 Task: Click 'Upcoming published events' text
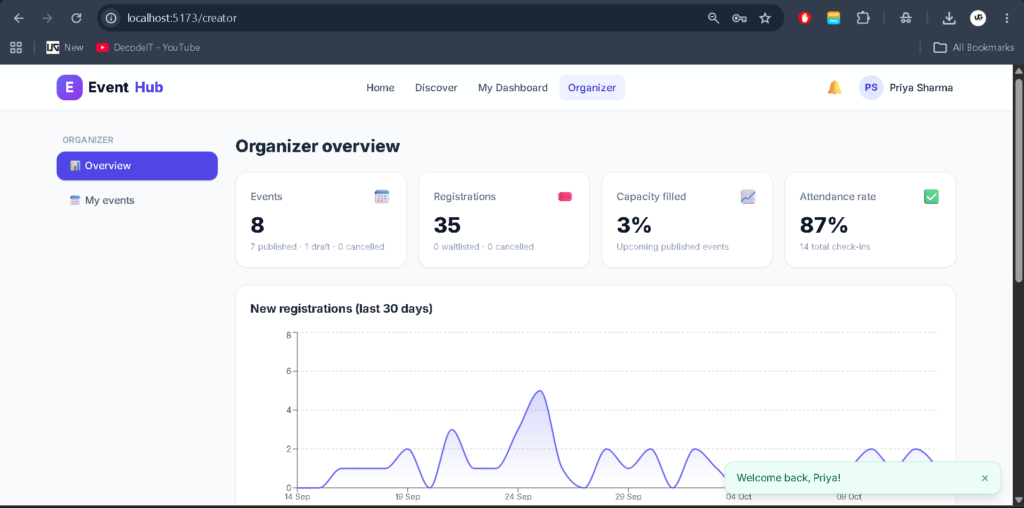pos(673,247)
